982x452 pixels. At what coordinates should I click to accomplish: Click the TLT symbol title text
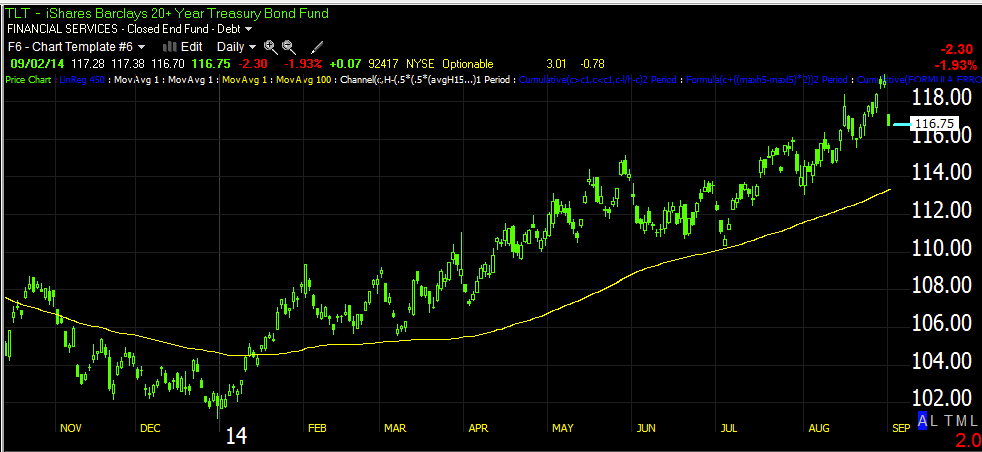[167, 13]
